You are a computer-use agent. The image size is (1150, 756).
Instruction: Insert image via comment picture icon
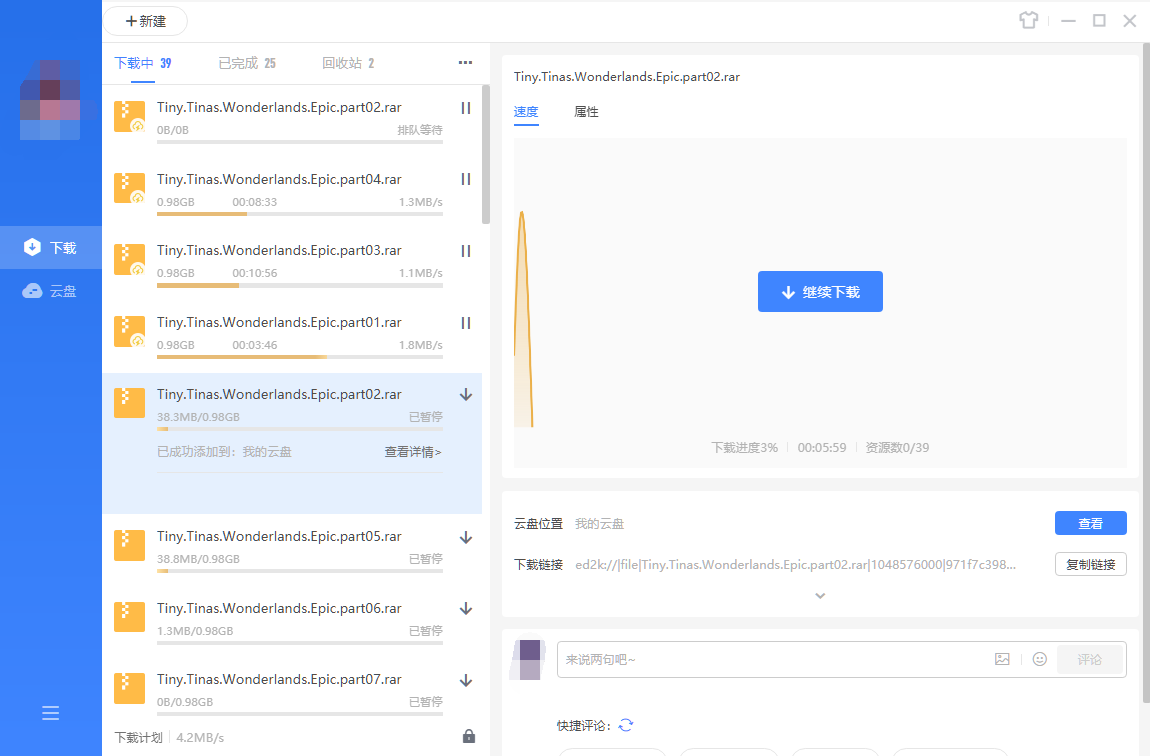(1002, 659)
